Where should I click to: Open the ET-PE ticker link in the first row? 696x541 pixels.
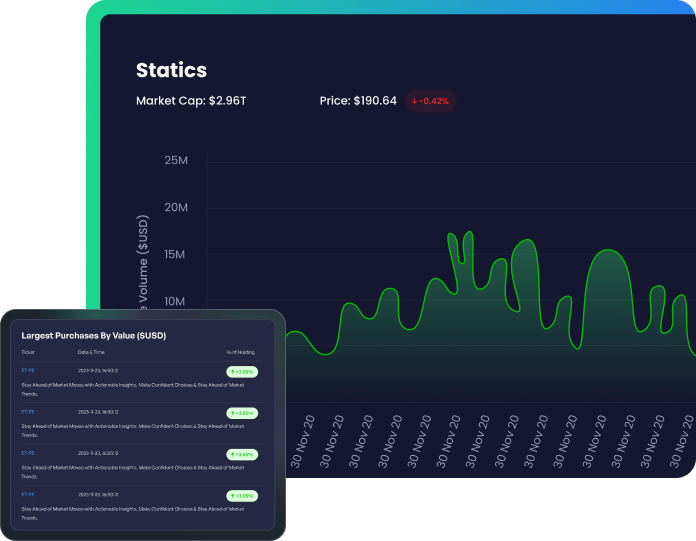pyautogui.click(x=28, y=370)
